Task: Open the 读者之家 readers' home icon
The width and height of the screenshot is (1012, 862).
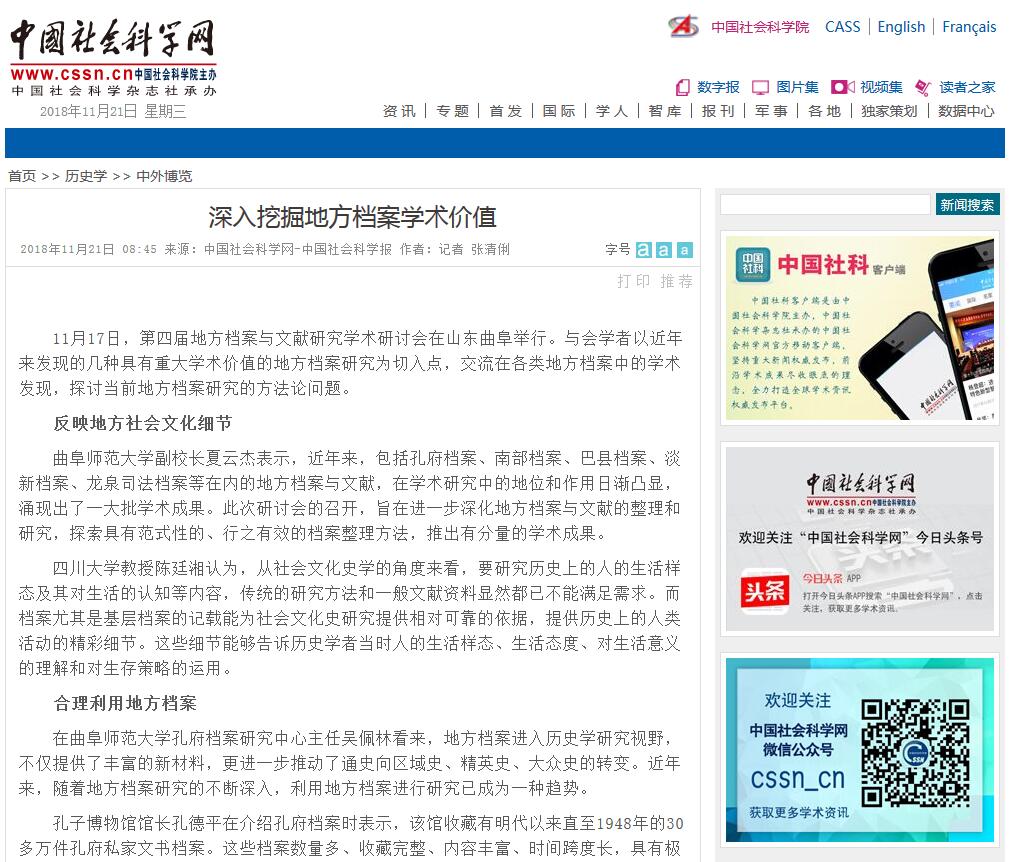Action: point(923,87)
